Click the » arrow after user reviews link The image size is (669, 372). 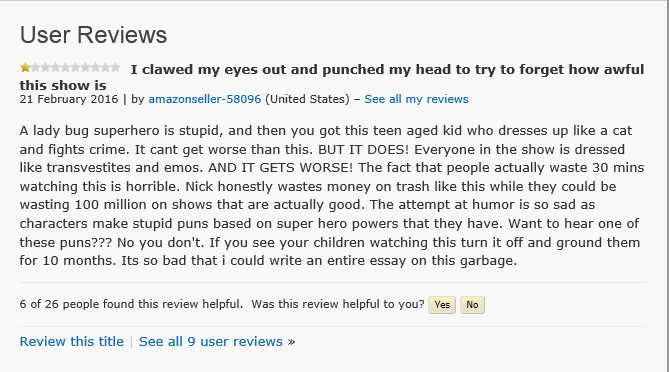pos(291,342)
